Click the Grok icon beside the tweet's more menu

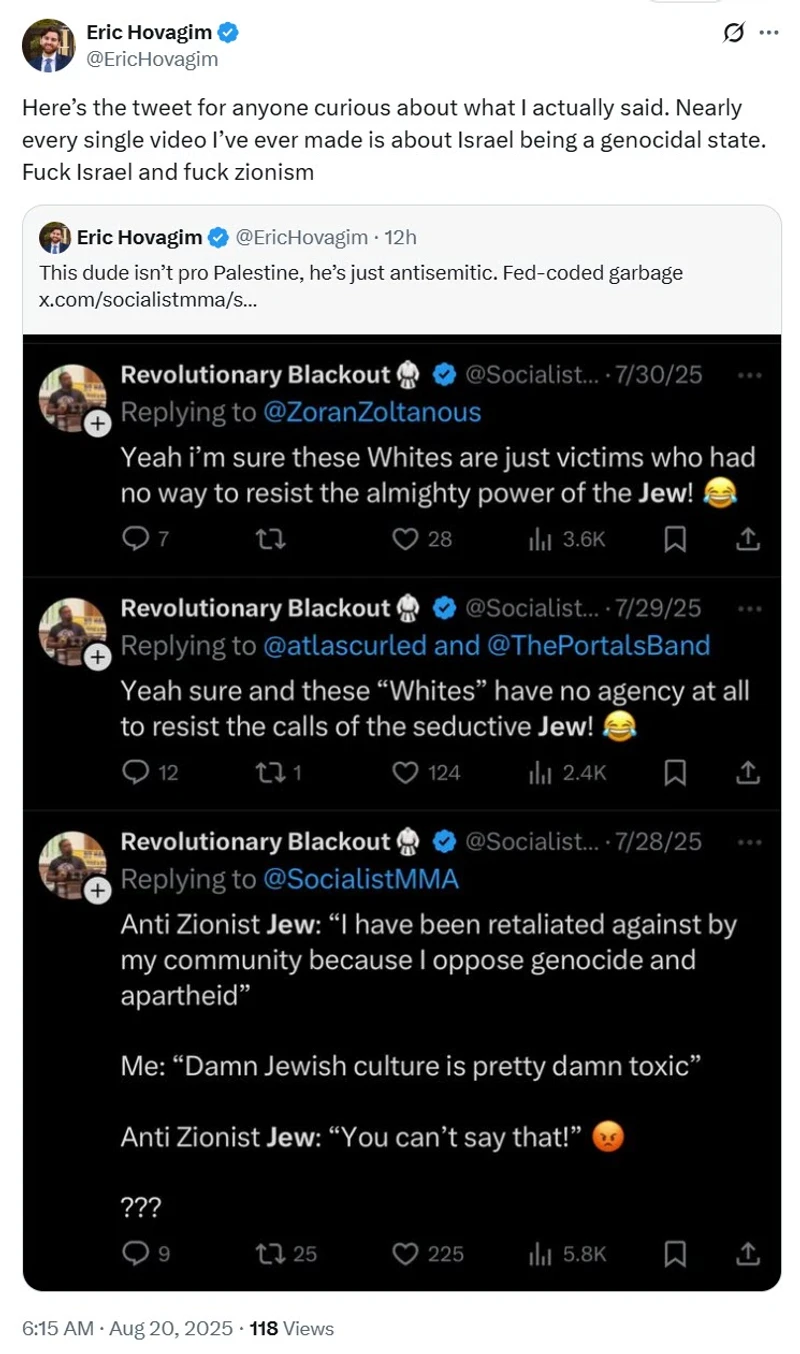pos(733,33)
